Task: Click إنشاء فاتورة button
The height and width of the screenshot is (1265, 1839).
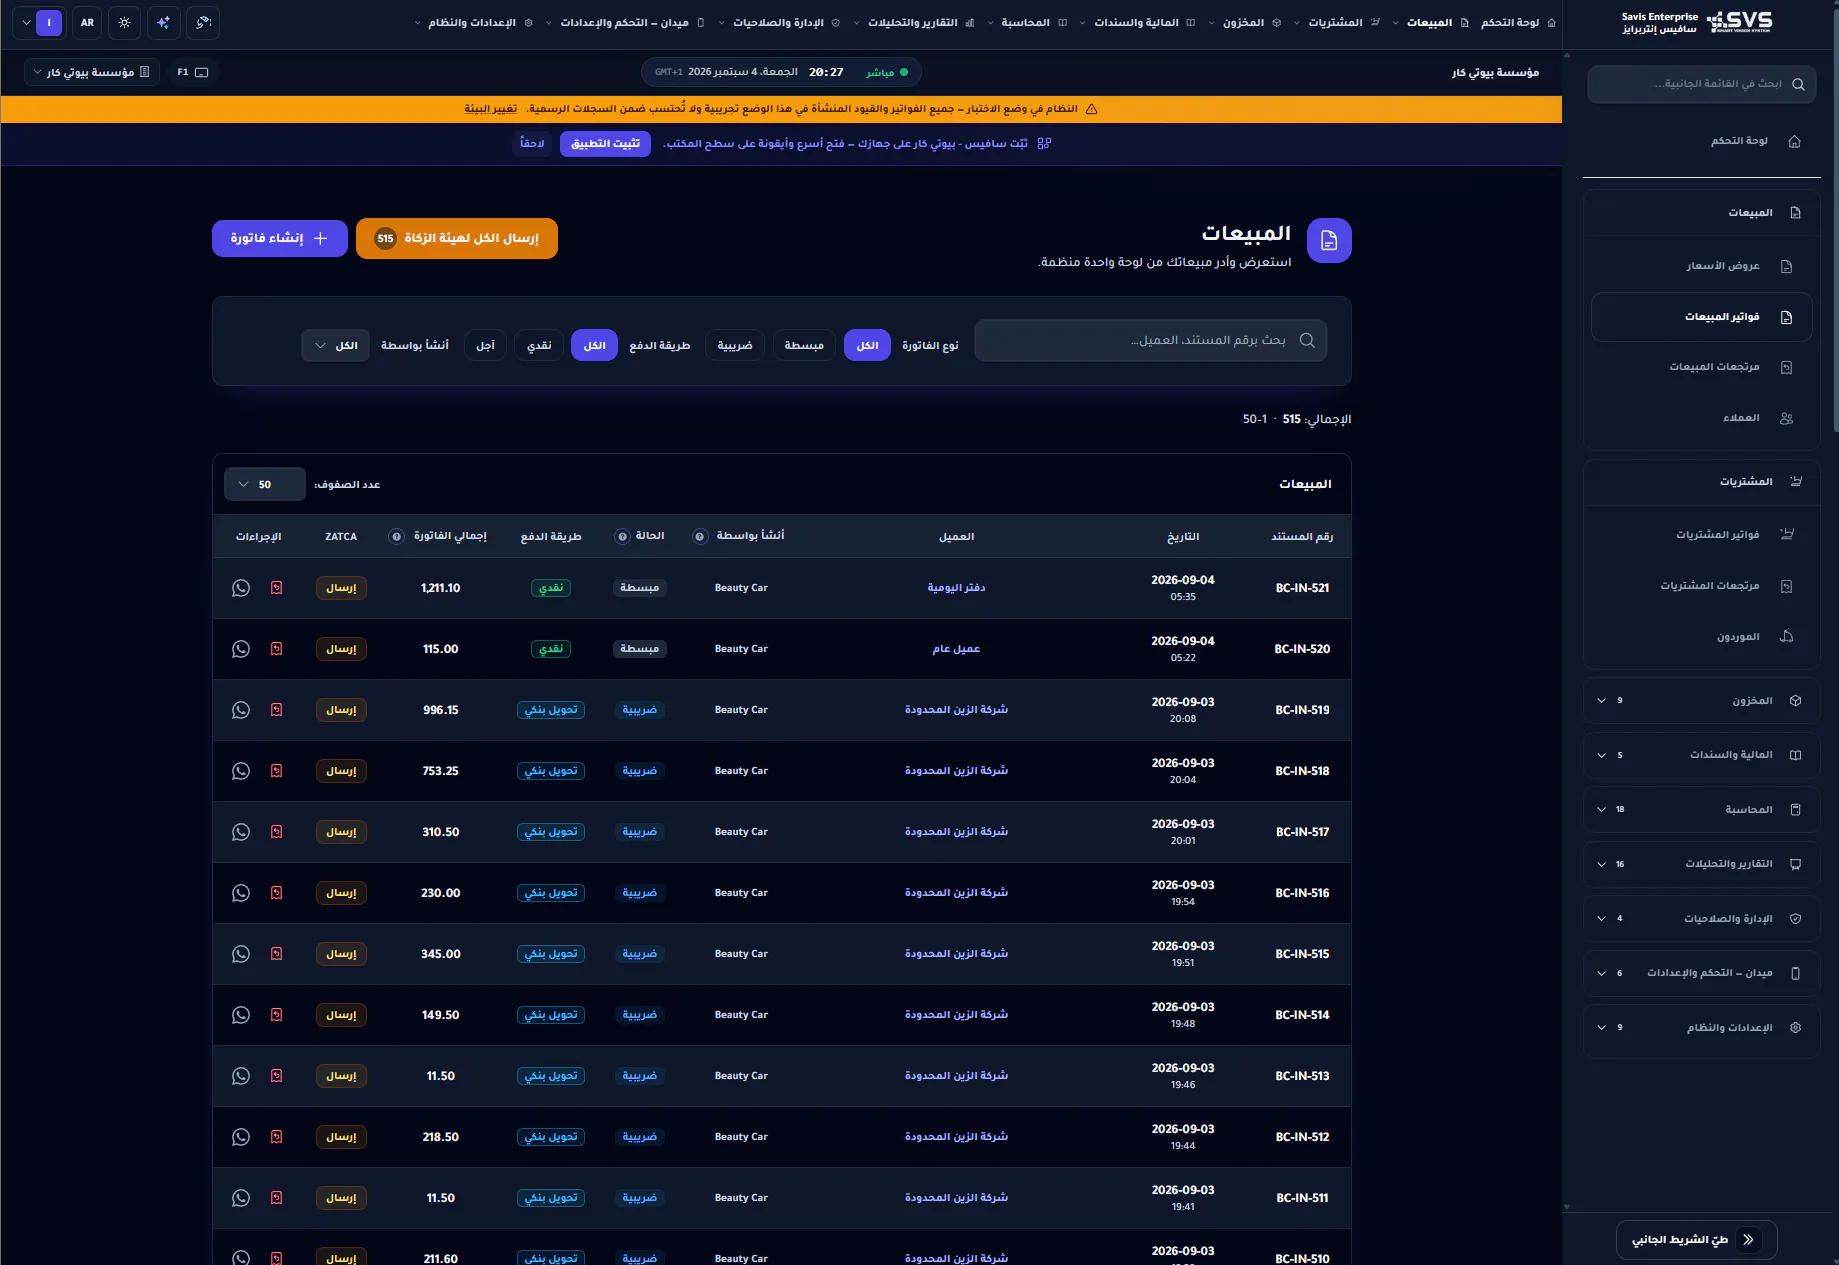Action: point(280,238)
